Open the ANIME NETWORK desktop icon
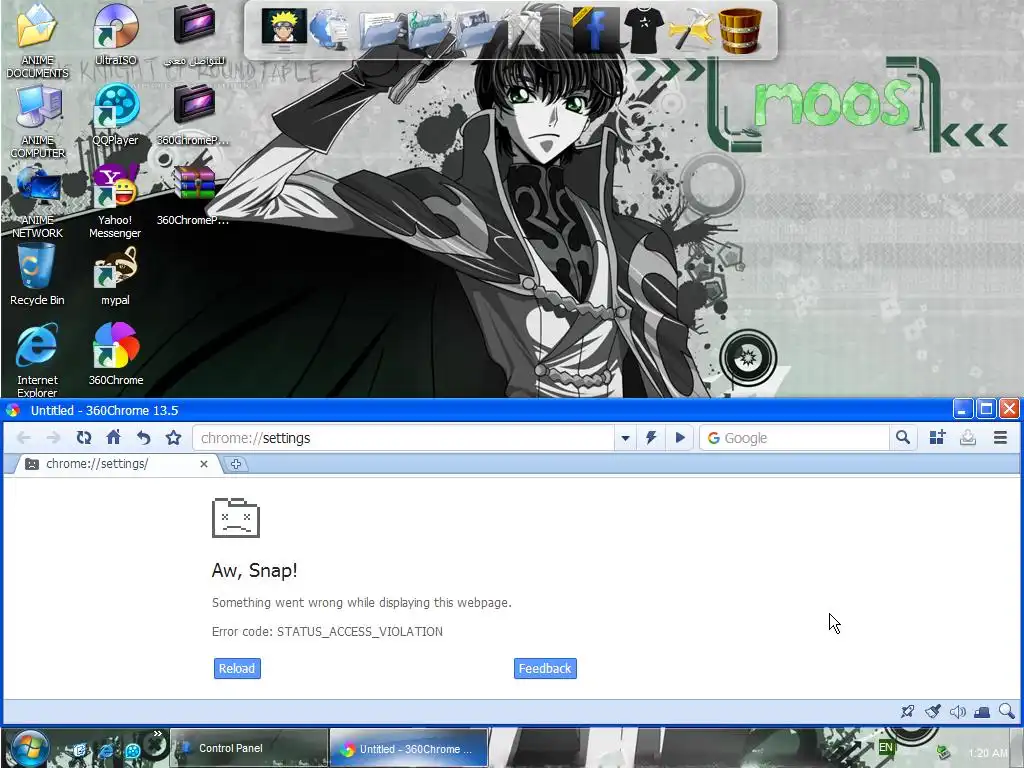This screenshot has width=1024, height=768. coord(37,202)
